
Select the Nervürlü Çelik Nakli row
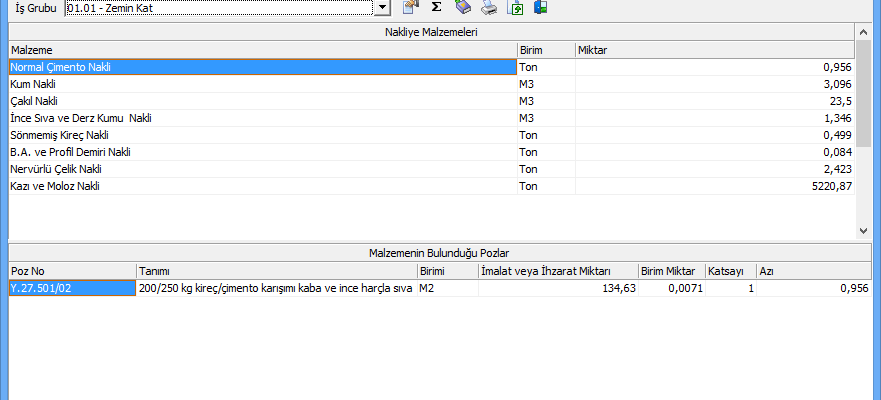(x=262, y=169)
